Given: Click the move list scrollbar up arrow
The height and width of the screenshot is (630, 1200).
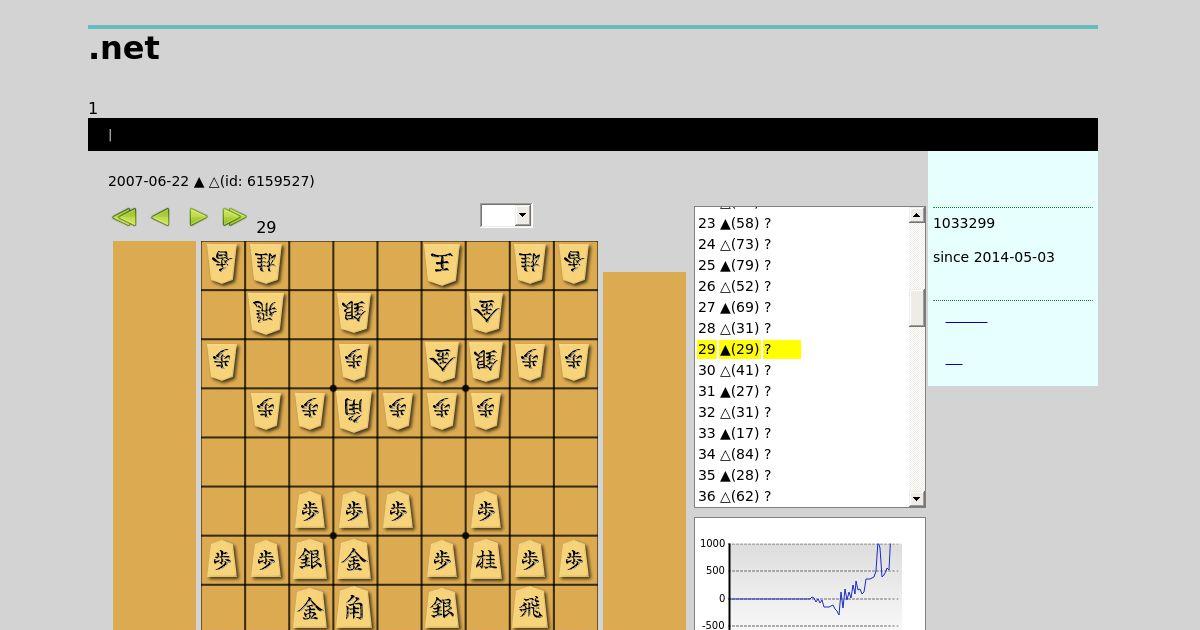Looking at the screenshot, I should coord(916,215).
